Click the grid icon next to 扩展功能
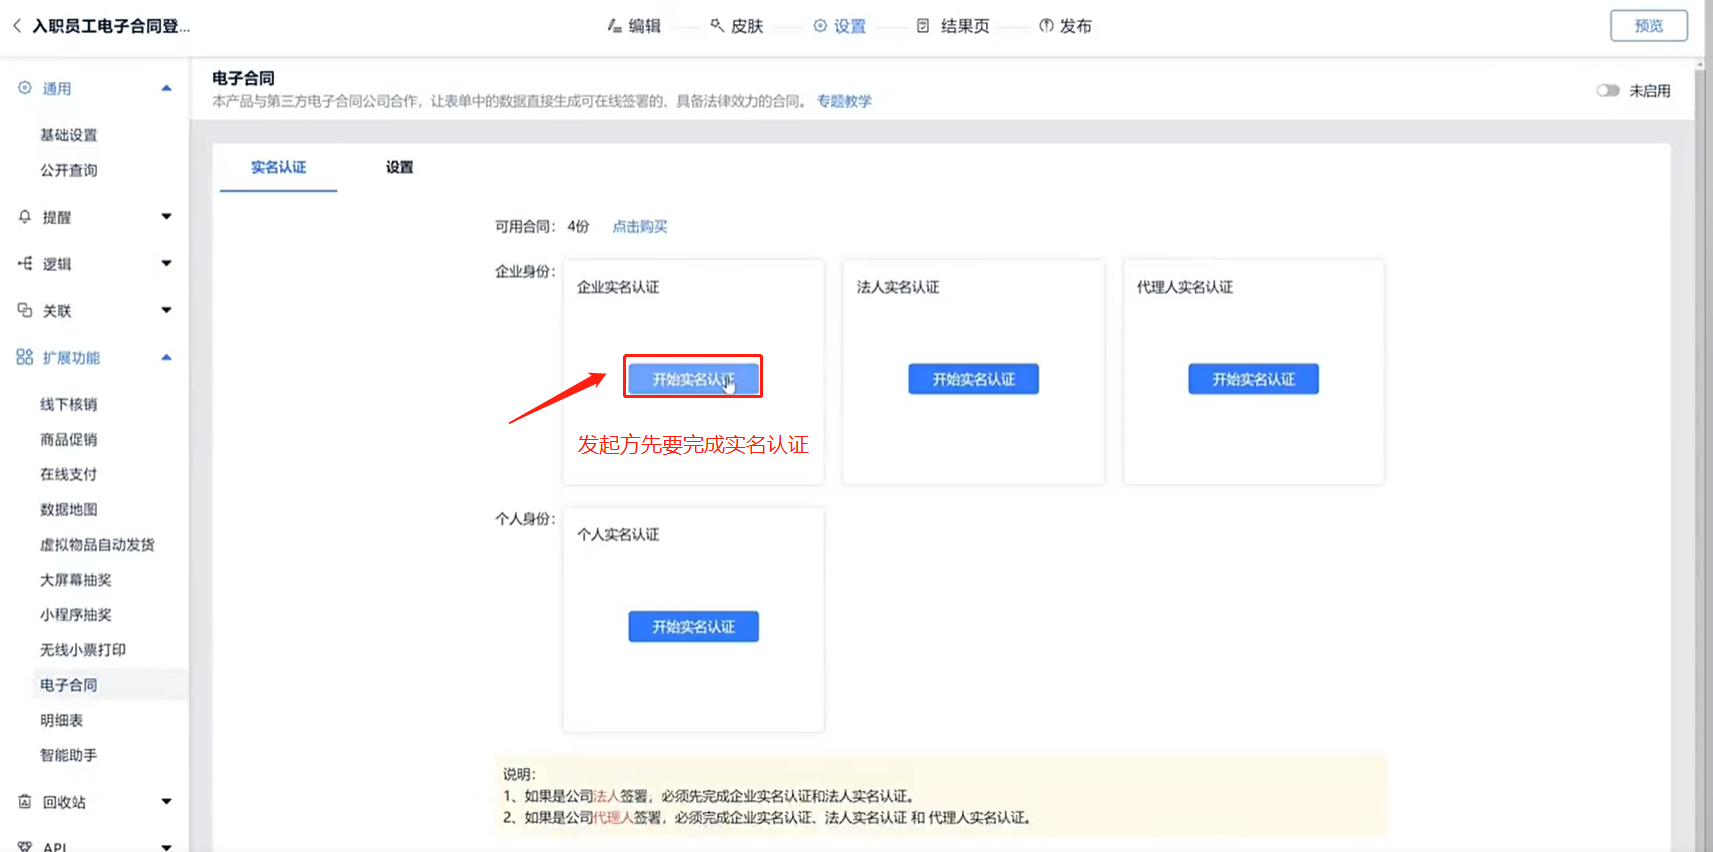 point(25,357)
